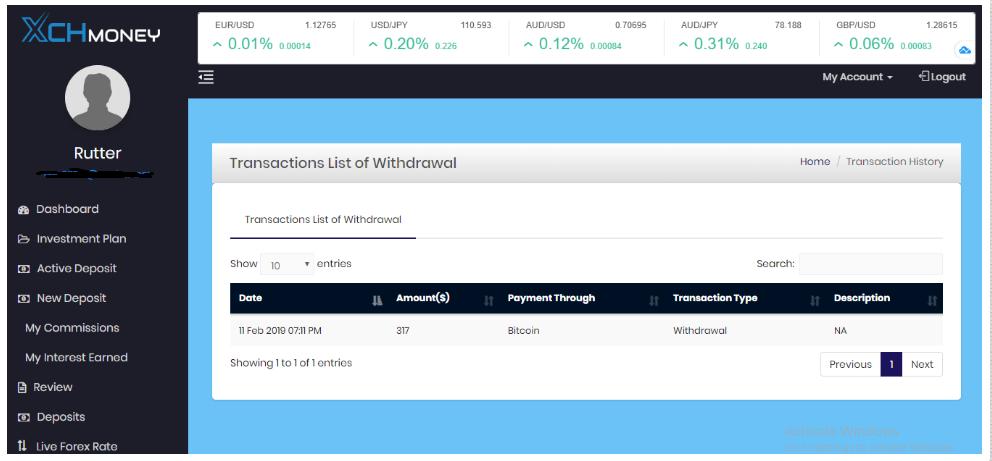992x461 pixels.
Task: Open the Review page
Action: pyautogui.click(x=53, y=387)
